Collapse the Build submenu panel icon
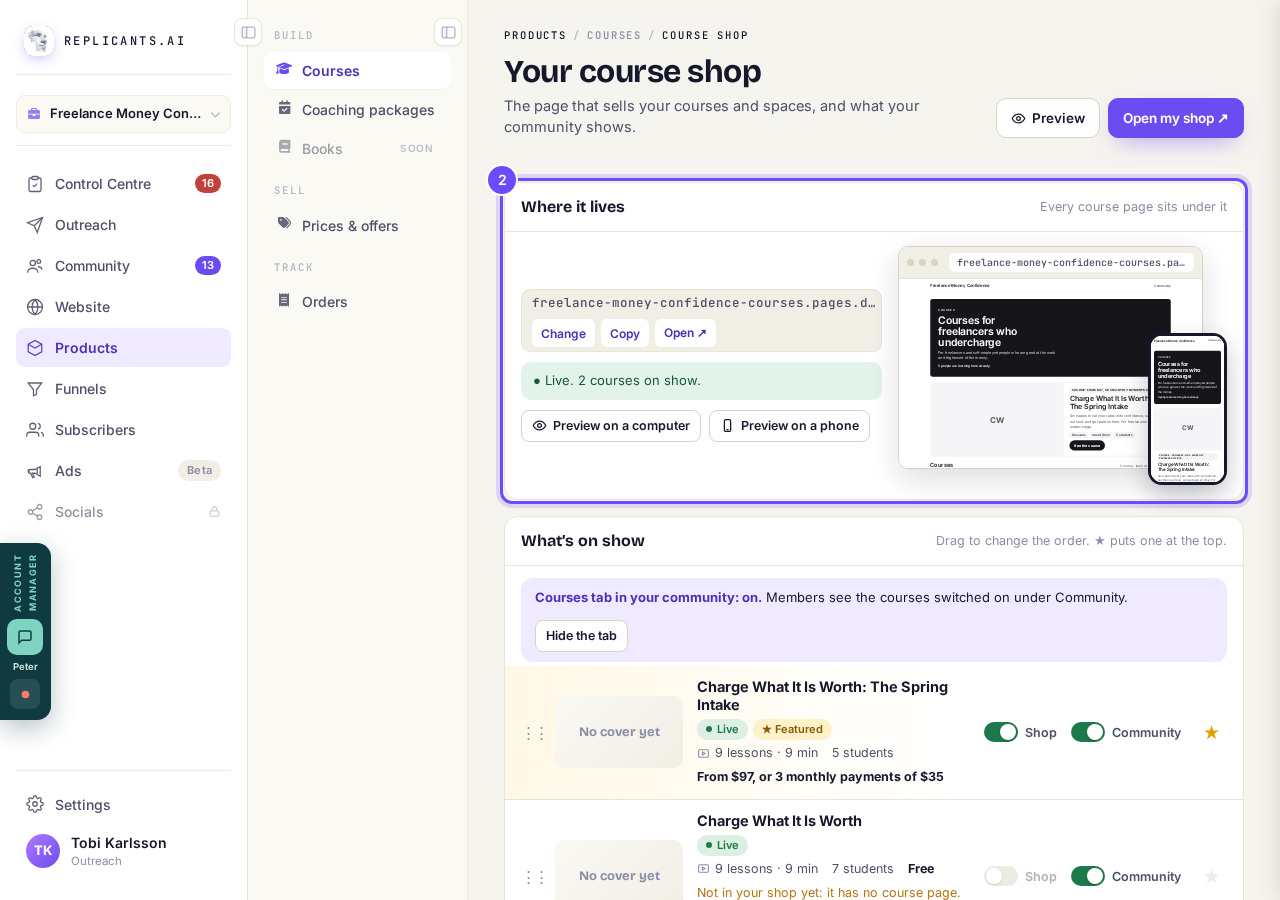 point(448,32)
